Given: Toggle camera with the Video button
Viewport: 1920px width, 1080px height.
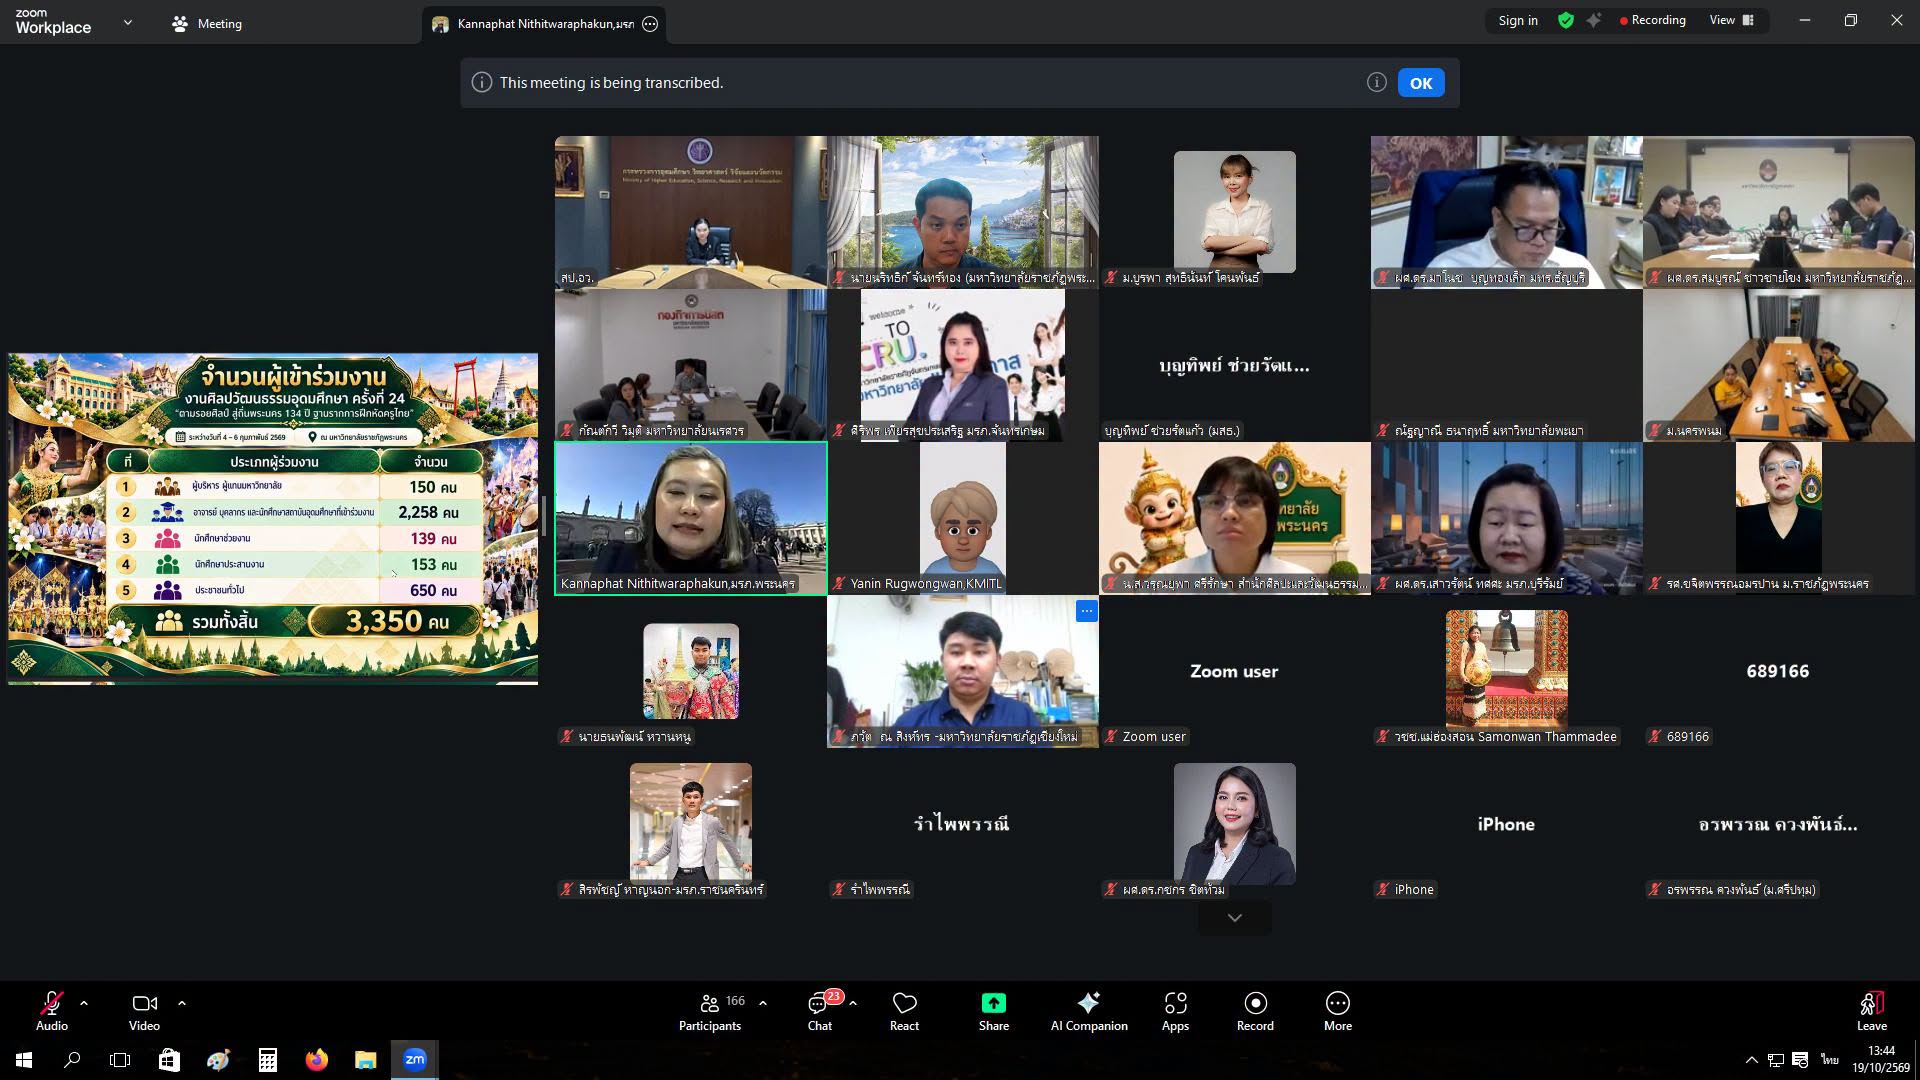Looking at the screenshot, I should [144, 1010].
